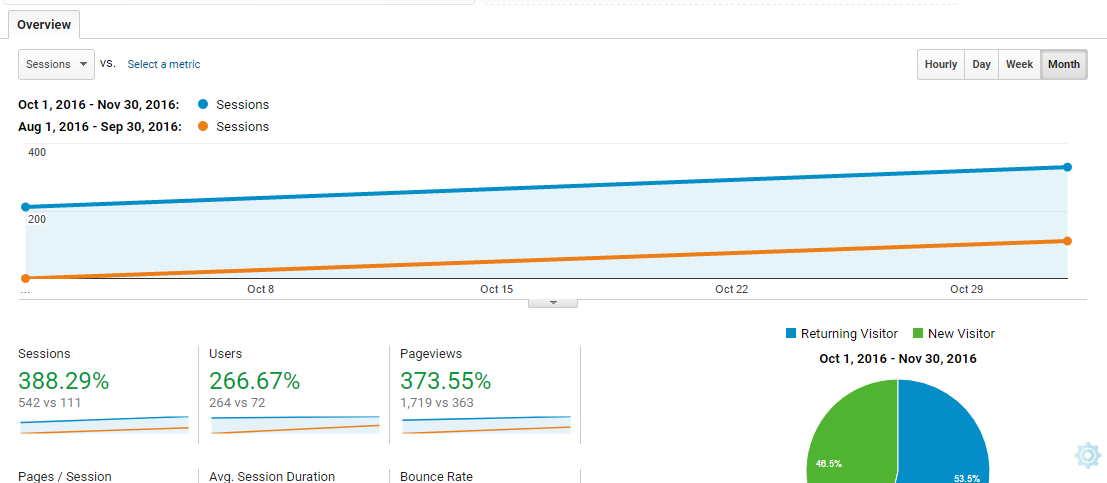Viewport: 1107px width, 483px height.
Task: Select the Hourly graph interval
Action: coord(940,64)
